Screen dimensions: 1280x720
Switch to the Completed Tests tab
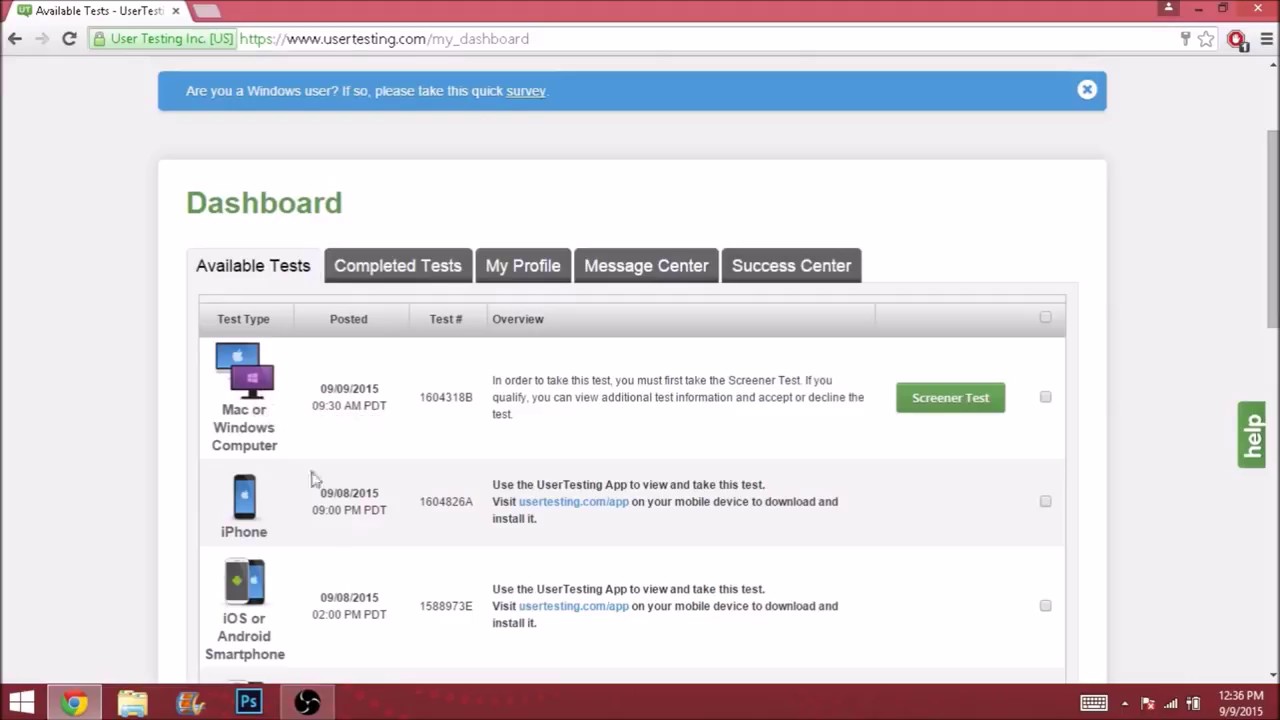point(398,266)
